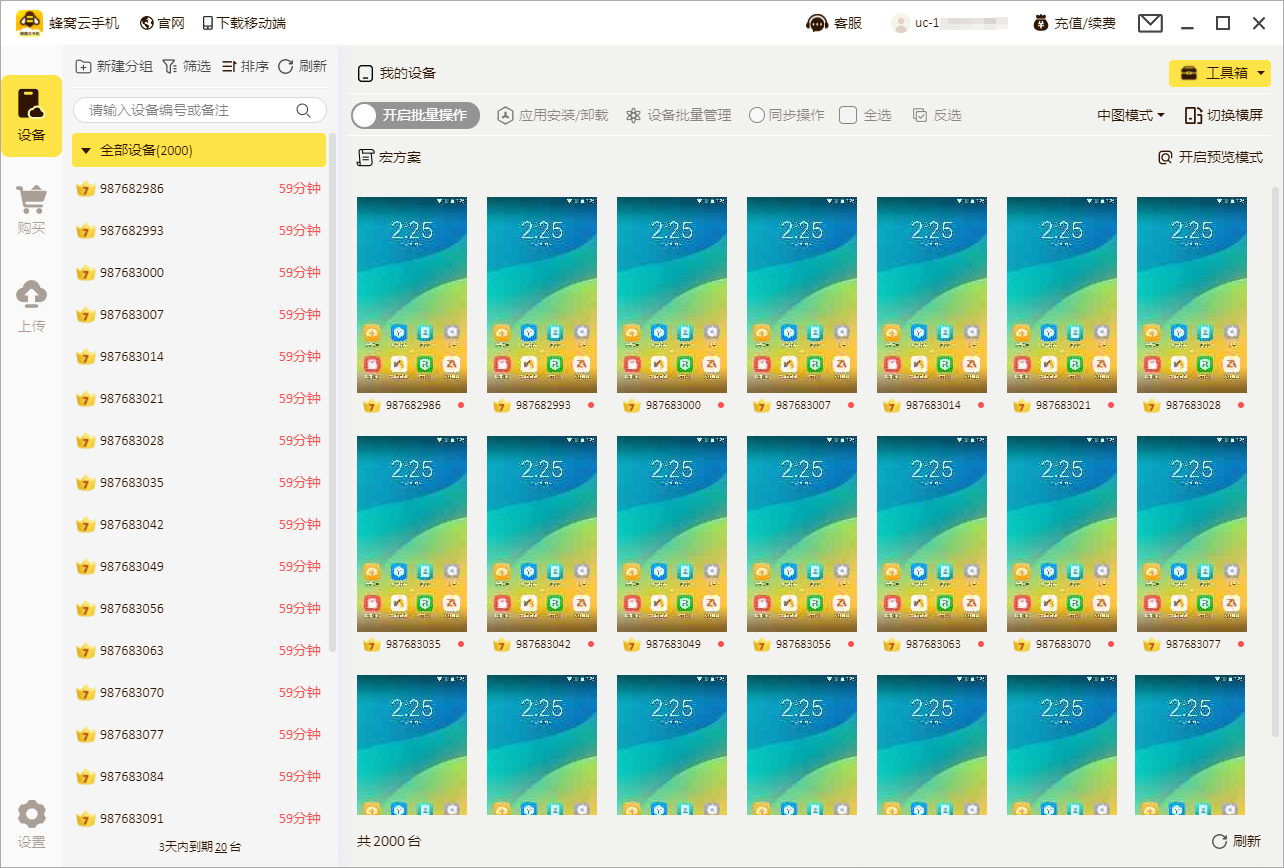Click 共 2000 台 total count text

coord(389,841)
